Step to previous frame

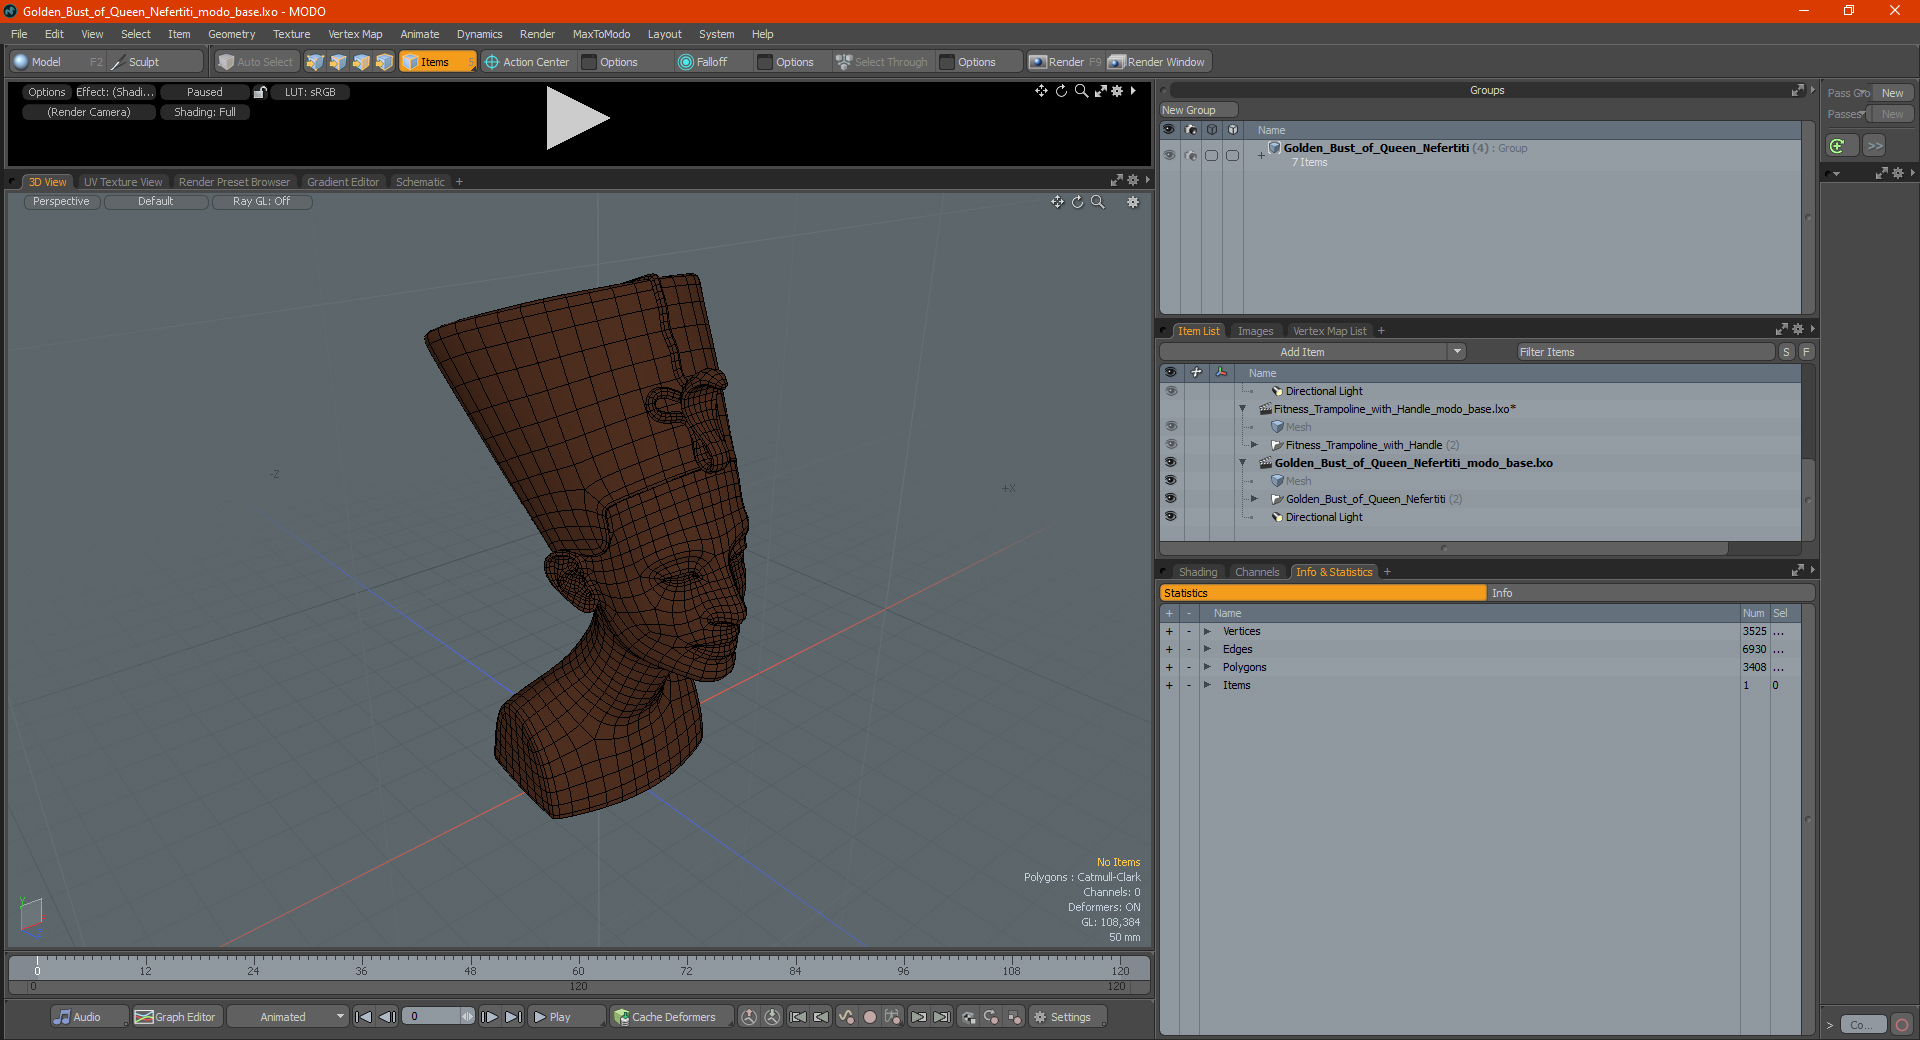coord(388,1017)
